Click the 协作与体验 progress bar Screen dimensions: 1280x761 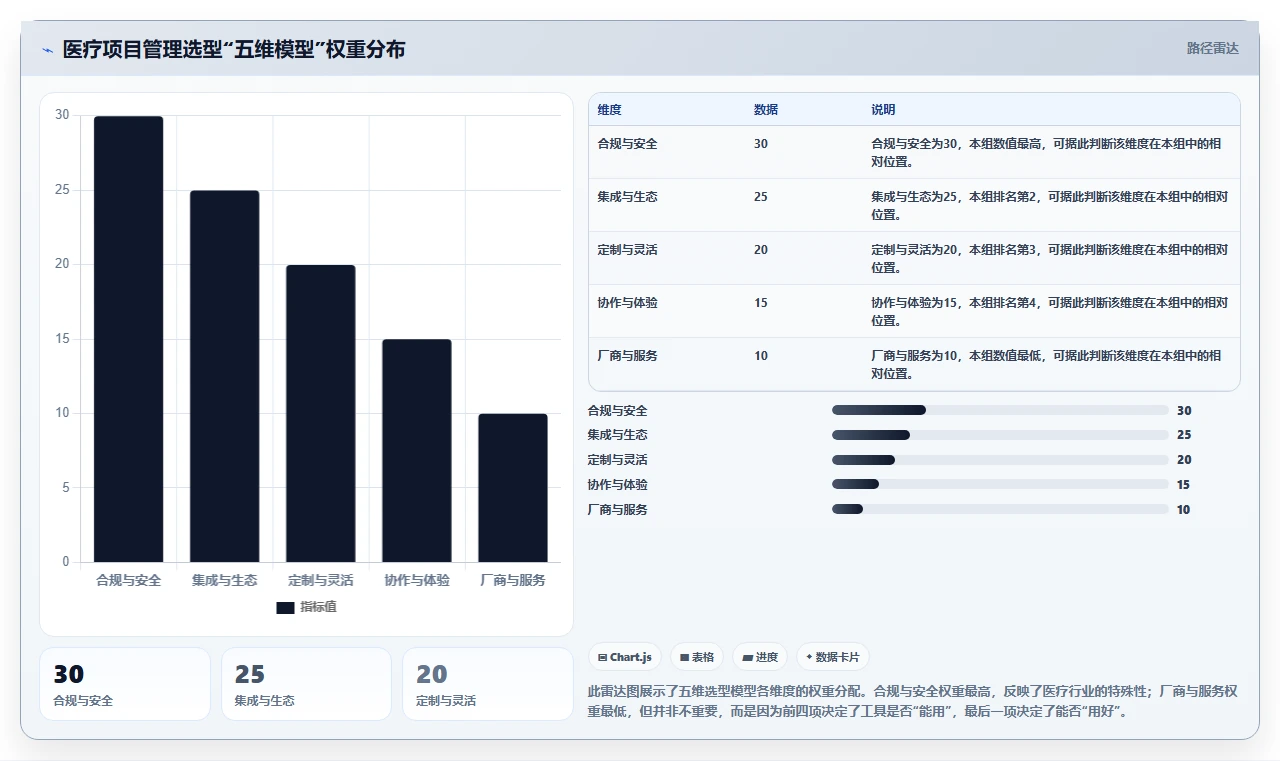[x=1000, y=484]
